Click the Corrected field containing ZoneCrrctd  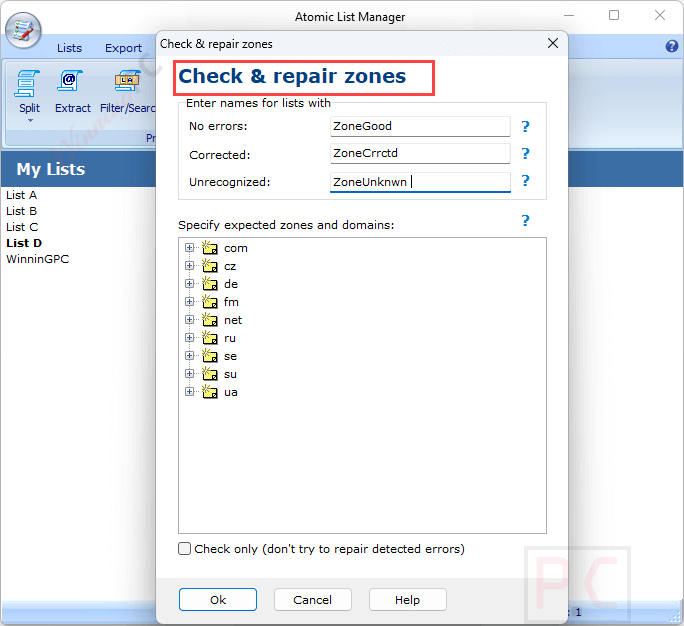pyautogui.click(x=420, y=154)
